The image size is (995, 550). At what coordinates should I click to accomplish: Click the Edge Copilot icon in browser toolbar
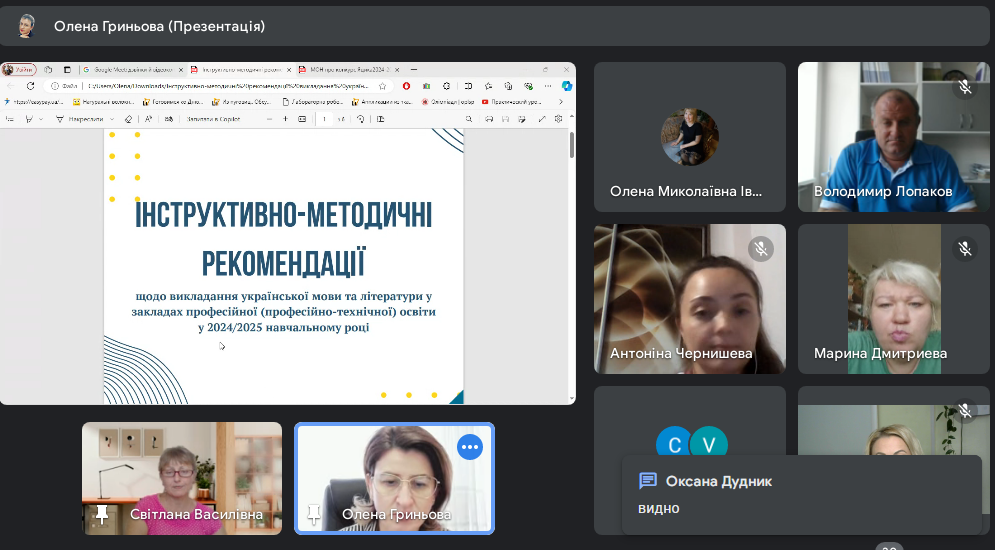pos(567,86)
